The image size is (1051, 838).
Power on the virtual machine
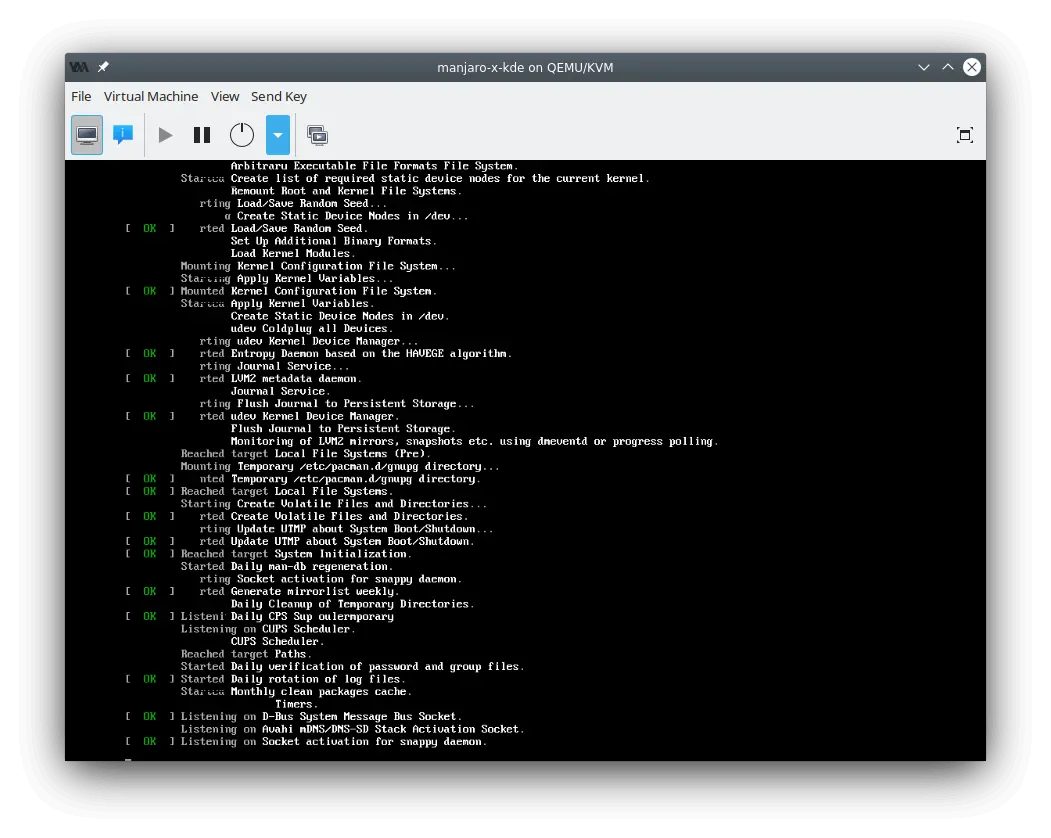(165, 135)
